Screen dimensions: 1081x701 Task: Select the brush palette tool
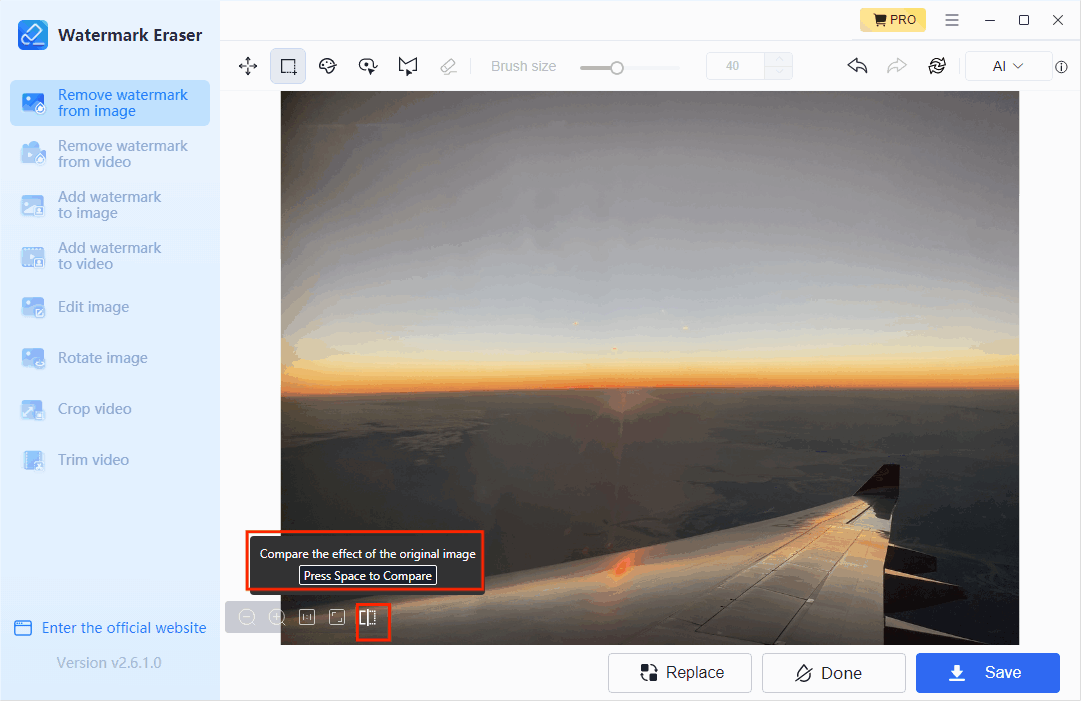pos(328,66)
